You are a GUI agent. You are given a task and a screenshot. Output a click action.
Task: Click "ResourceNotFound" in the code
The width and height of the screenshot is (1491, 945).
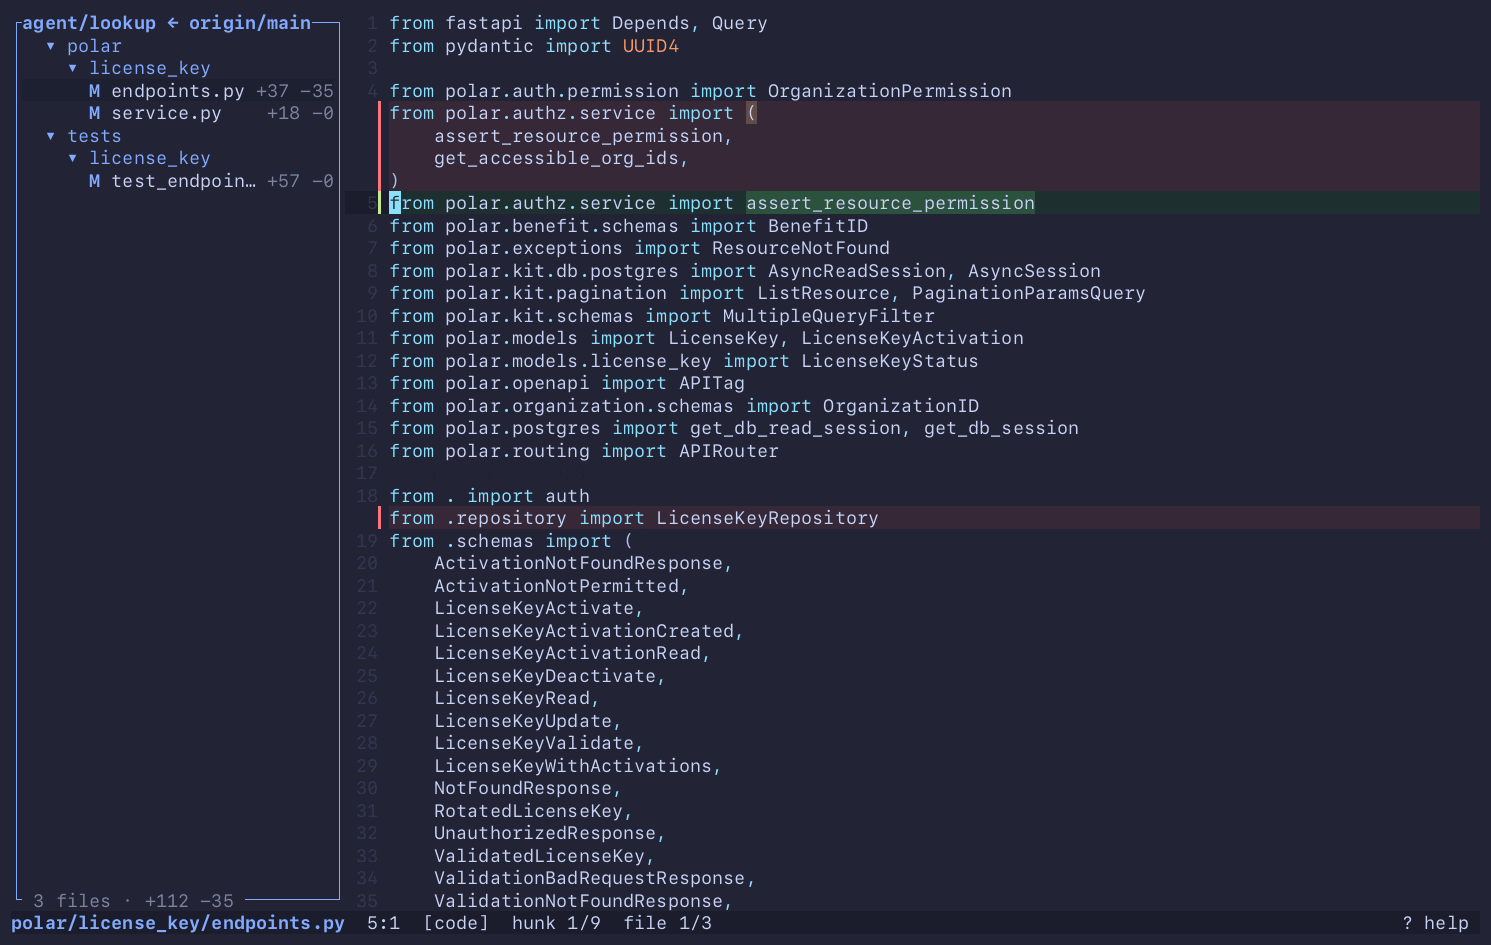[801, 248]
